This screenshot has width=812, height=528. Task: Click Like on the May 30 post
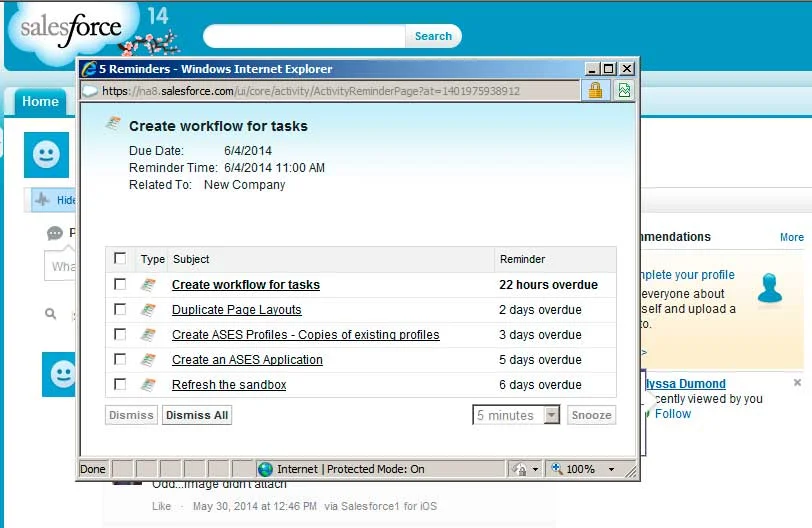(162, 506)
